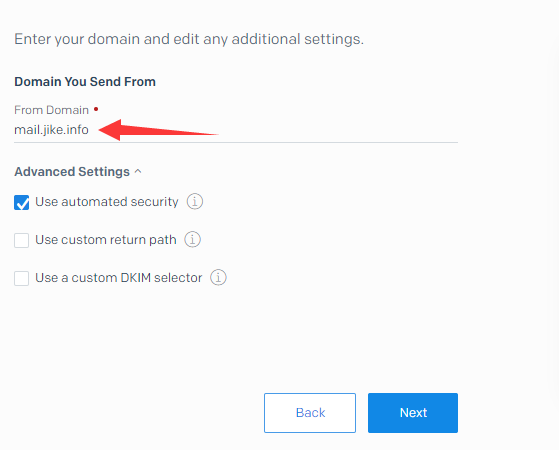The image size is (559, 450).
Task: Click the From Domain field label
Action: click(x=51, y=110)
